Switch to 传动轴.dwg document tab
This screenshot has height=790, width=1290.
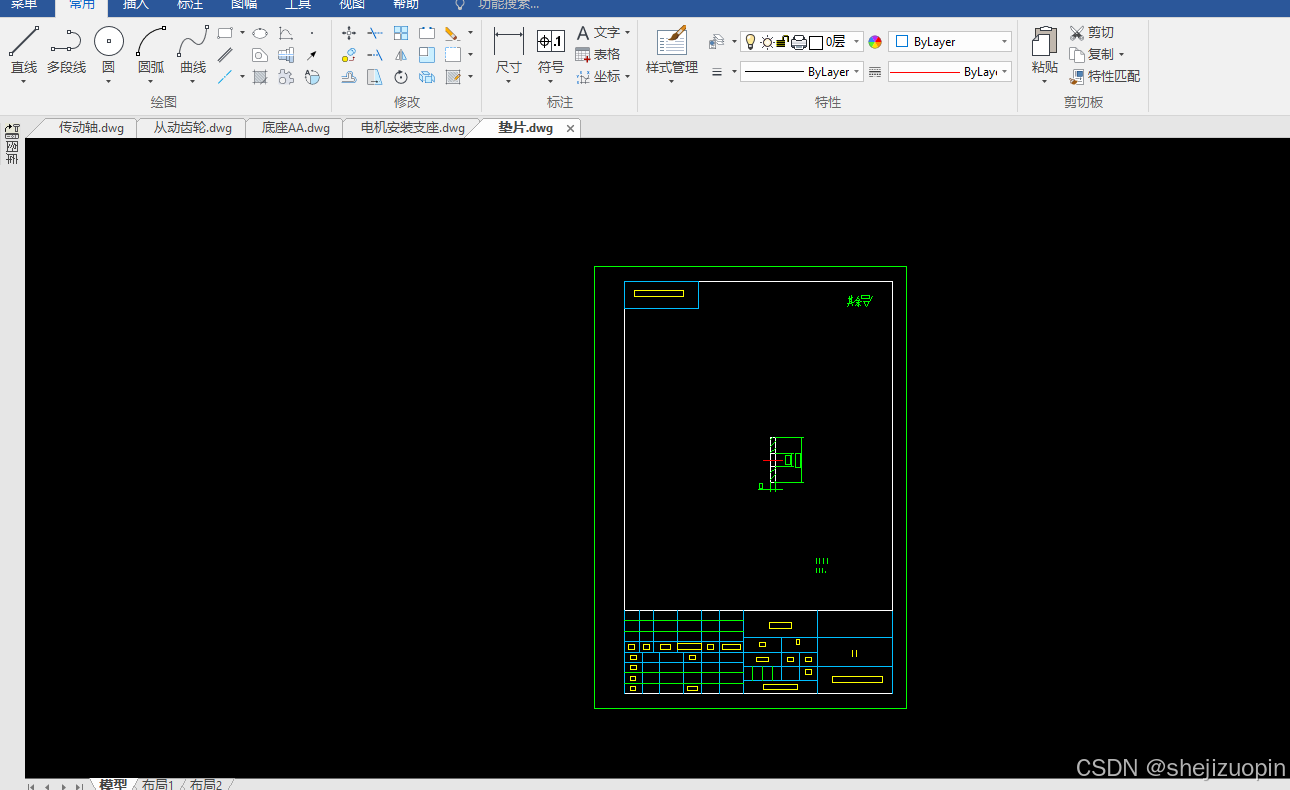90,128
